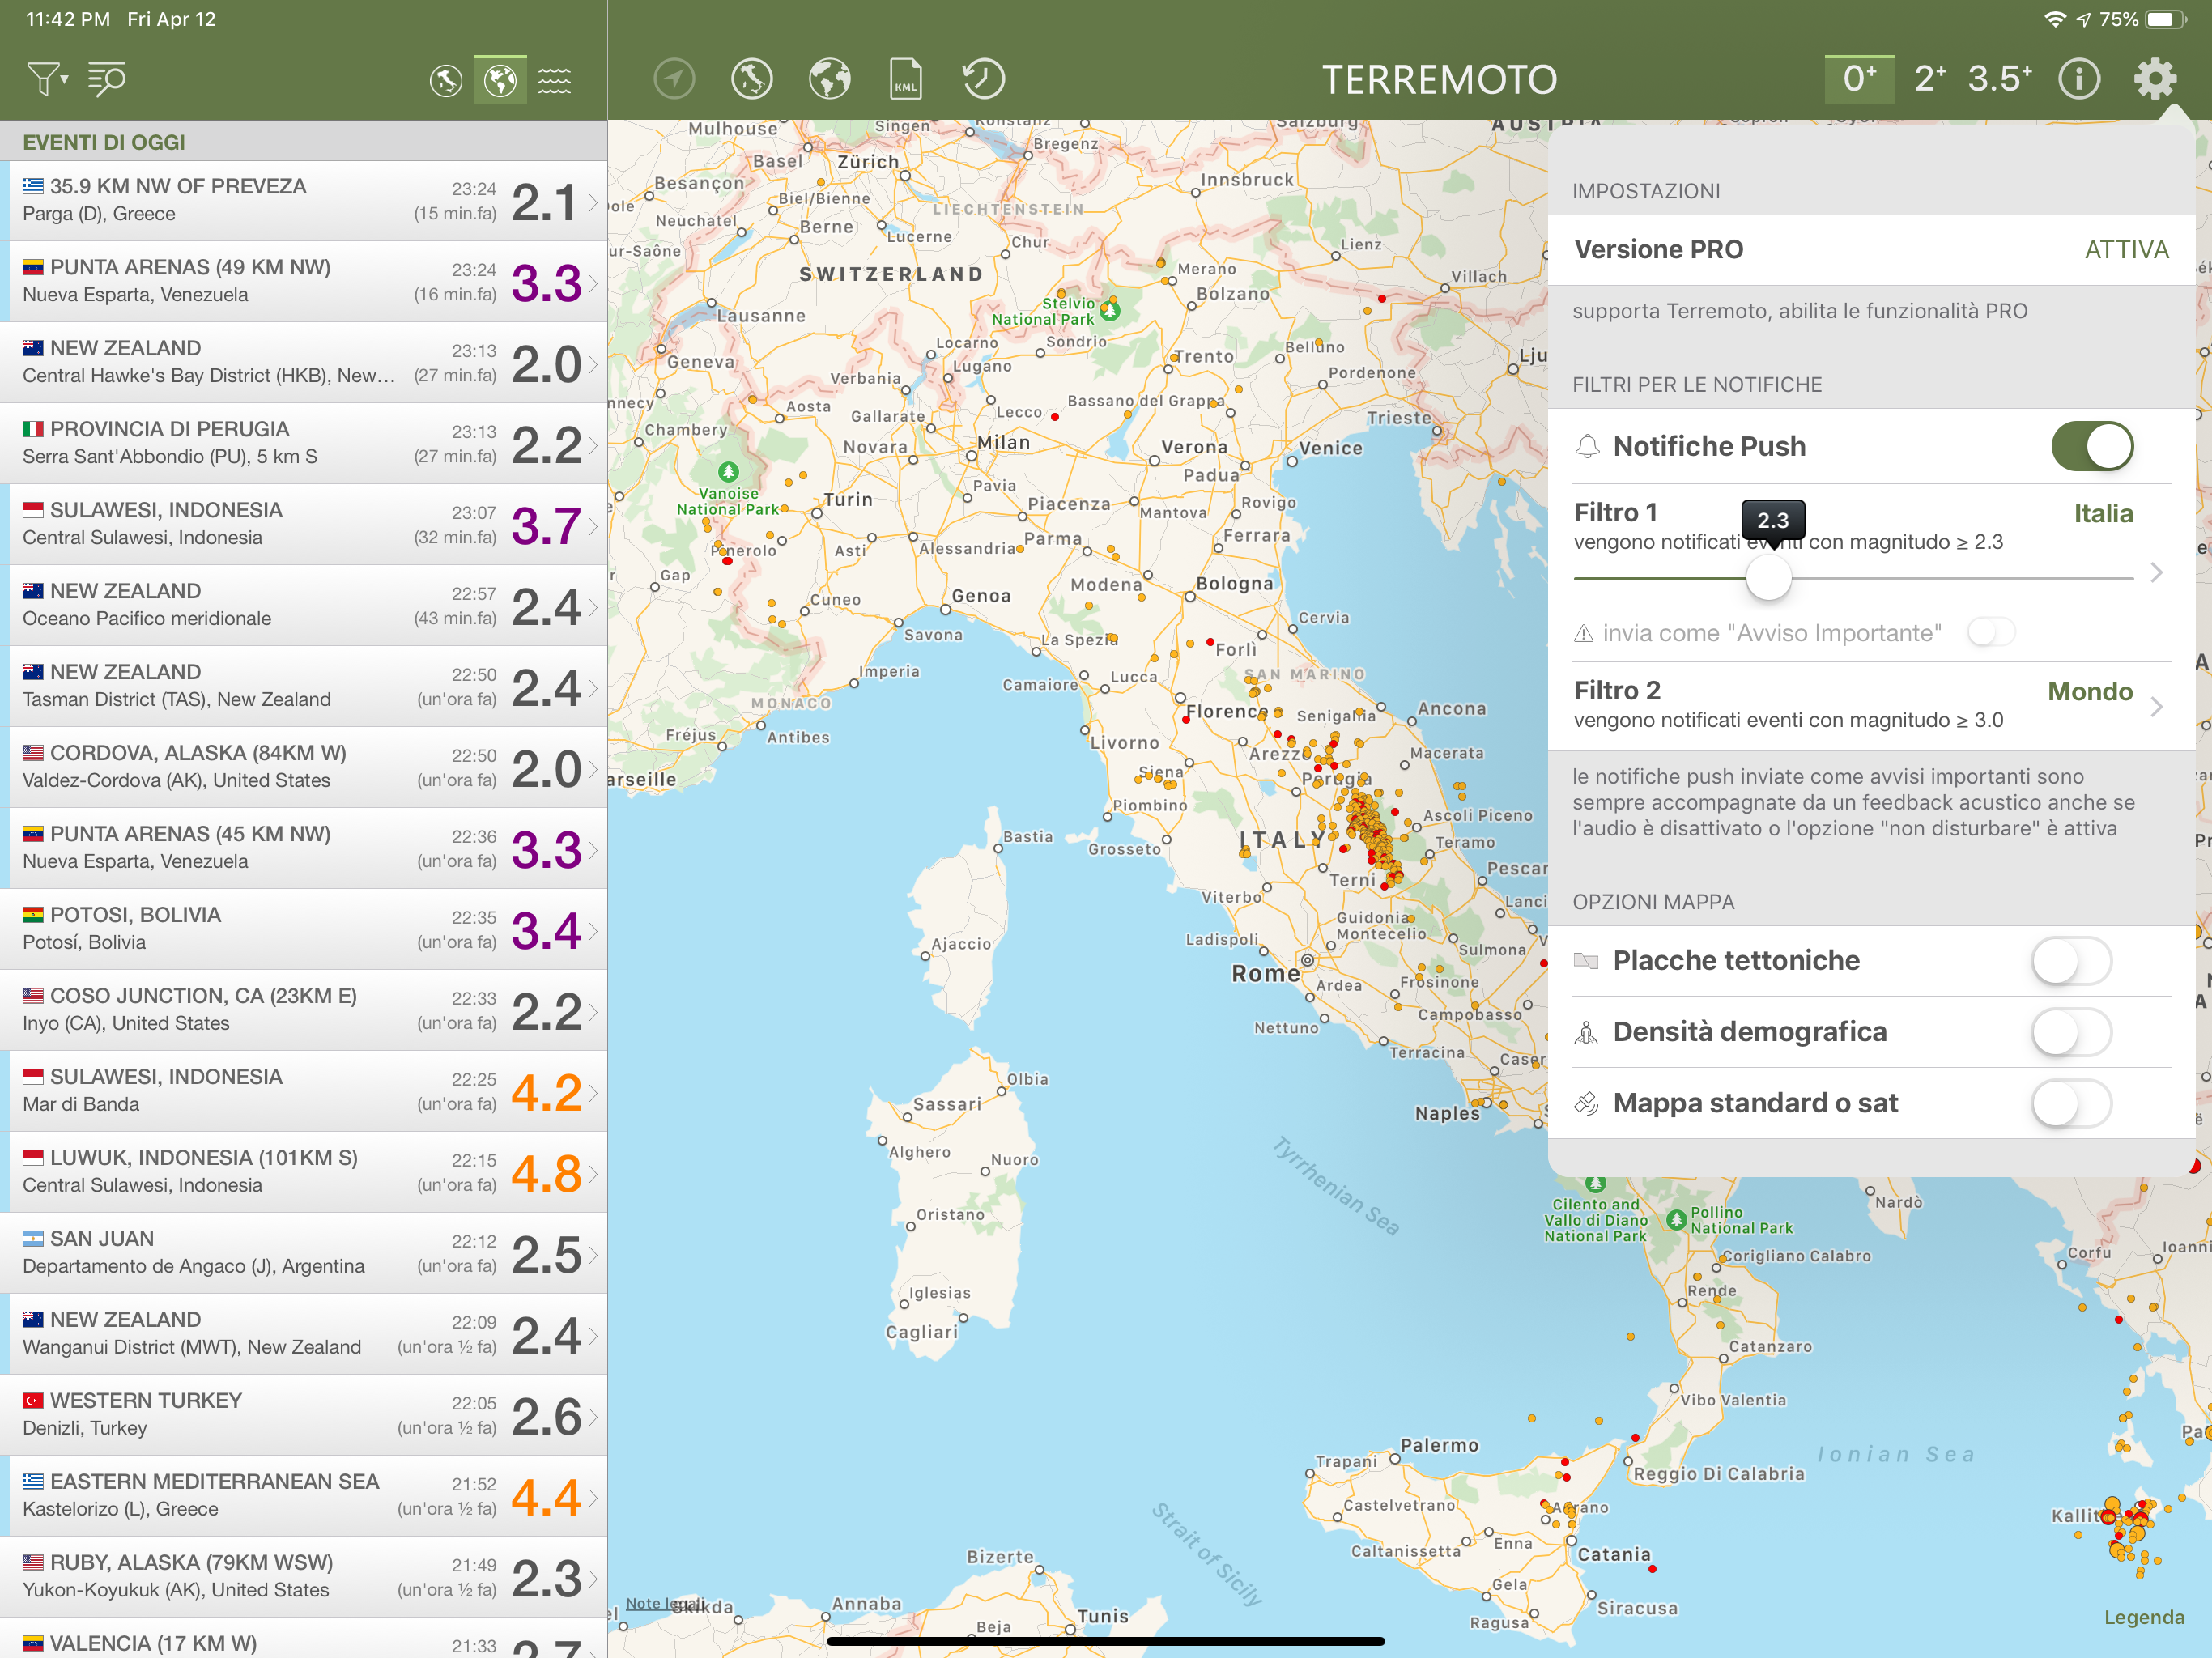Tap the KML export icon

(906, 79)
